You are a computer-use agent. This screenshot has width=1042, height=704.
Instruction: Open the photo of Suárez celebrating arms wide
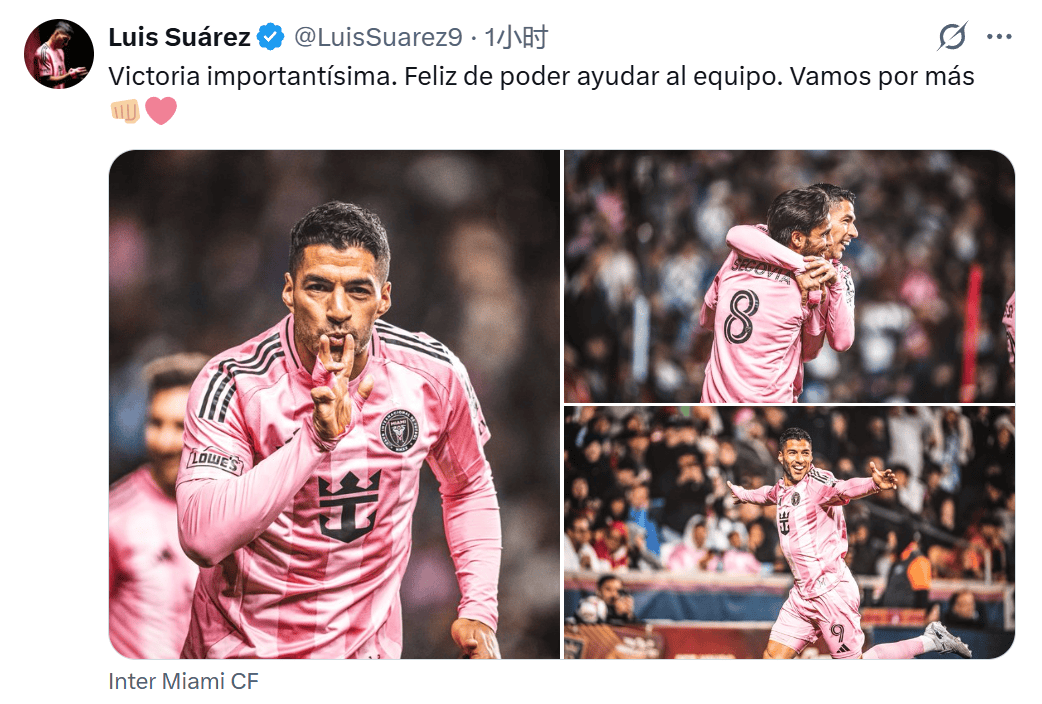[x=789, y=532]
